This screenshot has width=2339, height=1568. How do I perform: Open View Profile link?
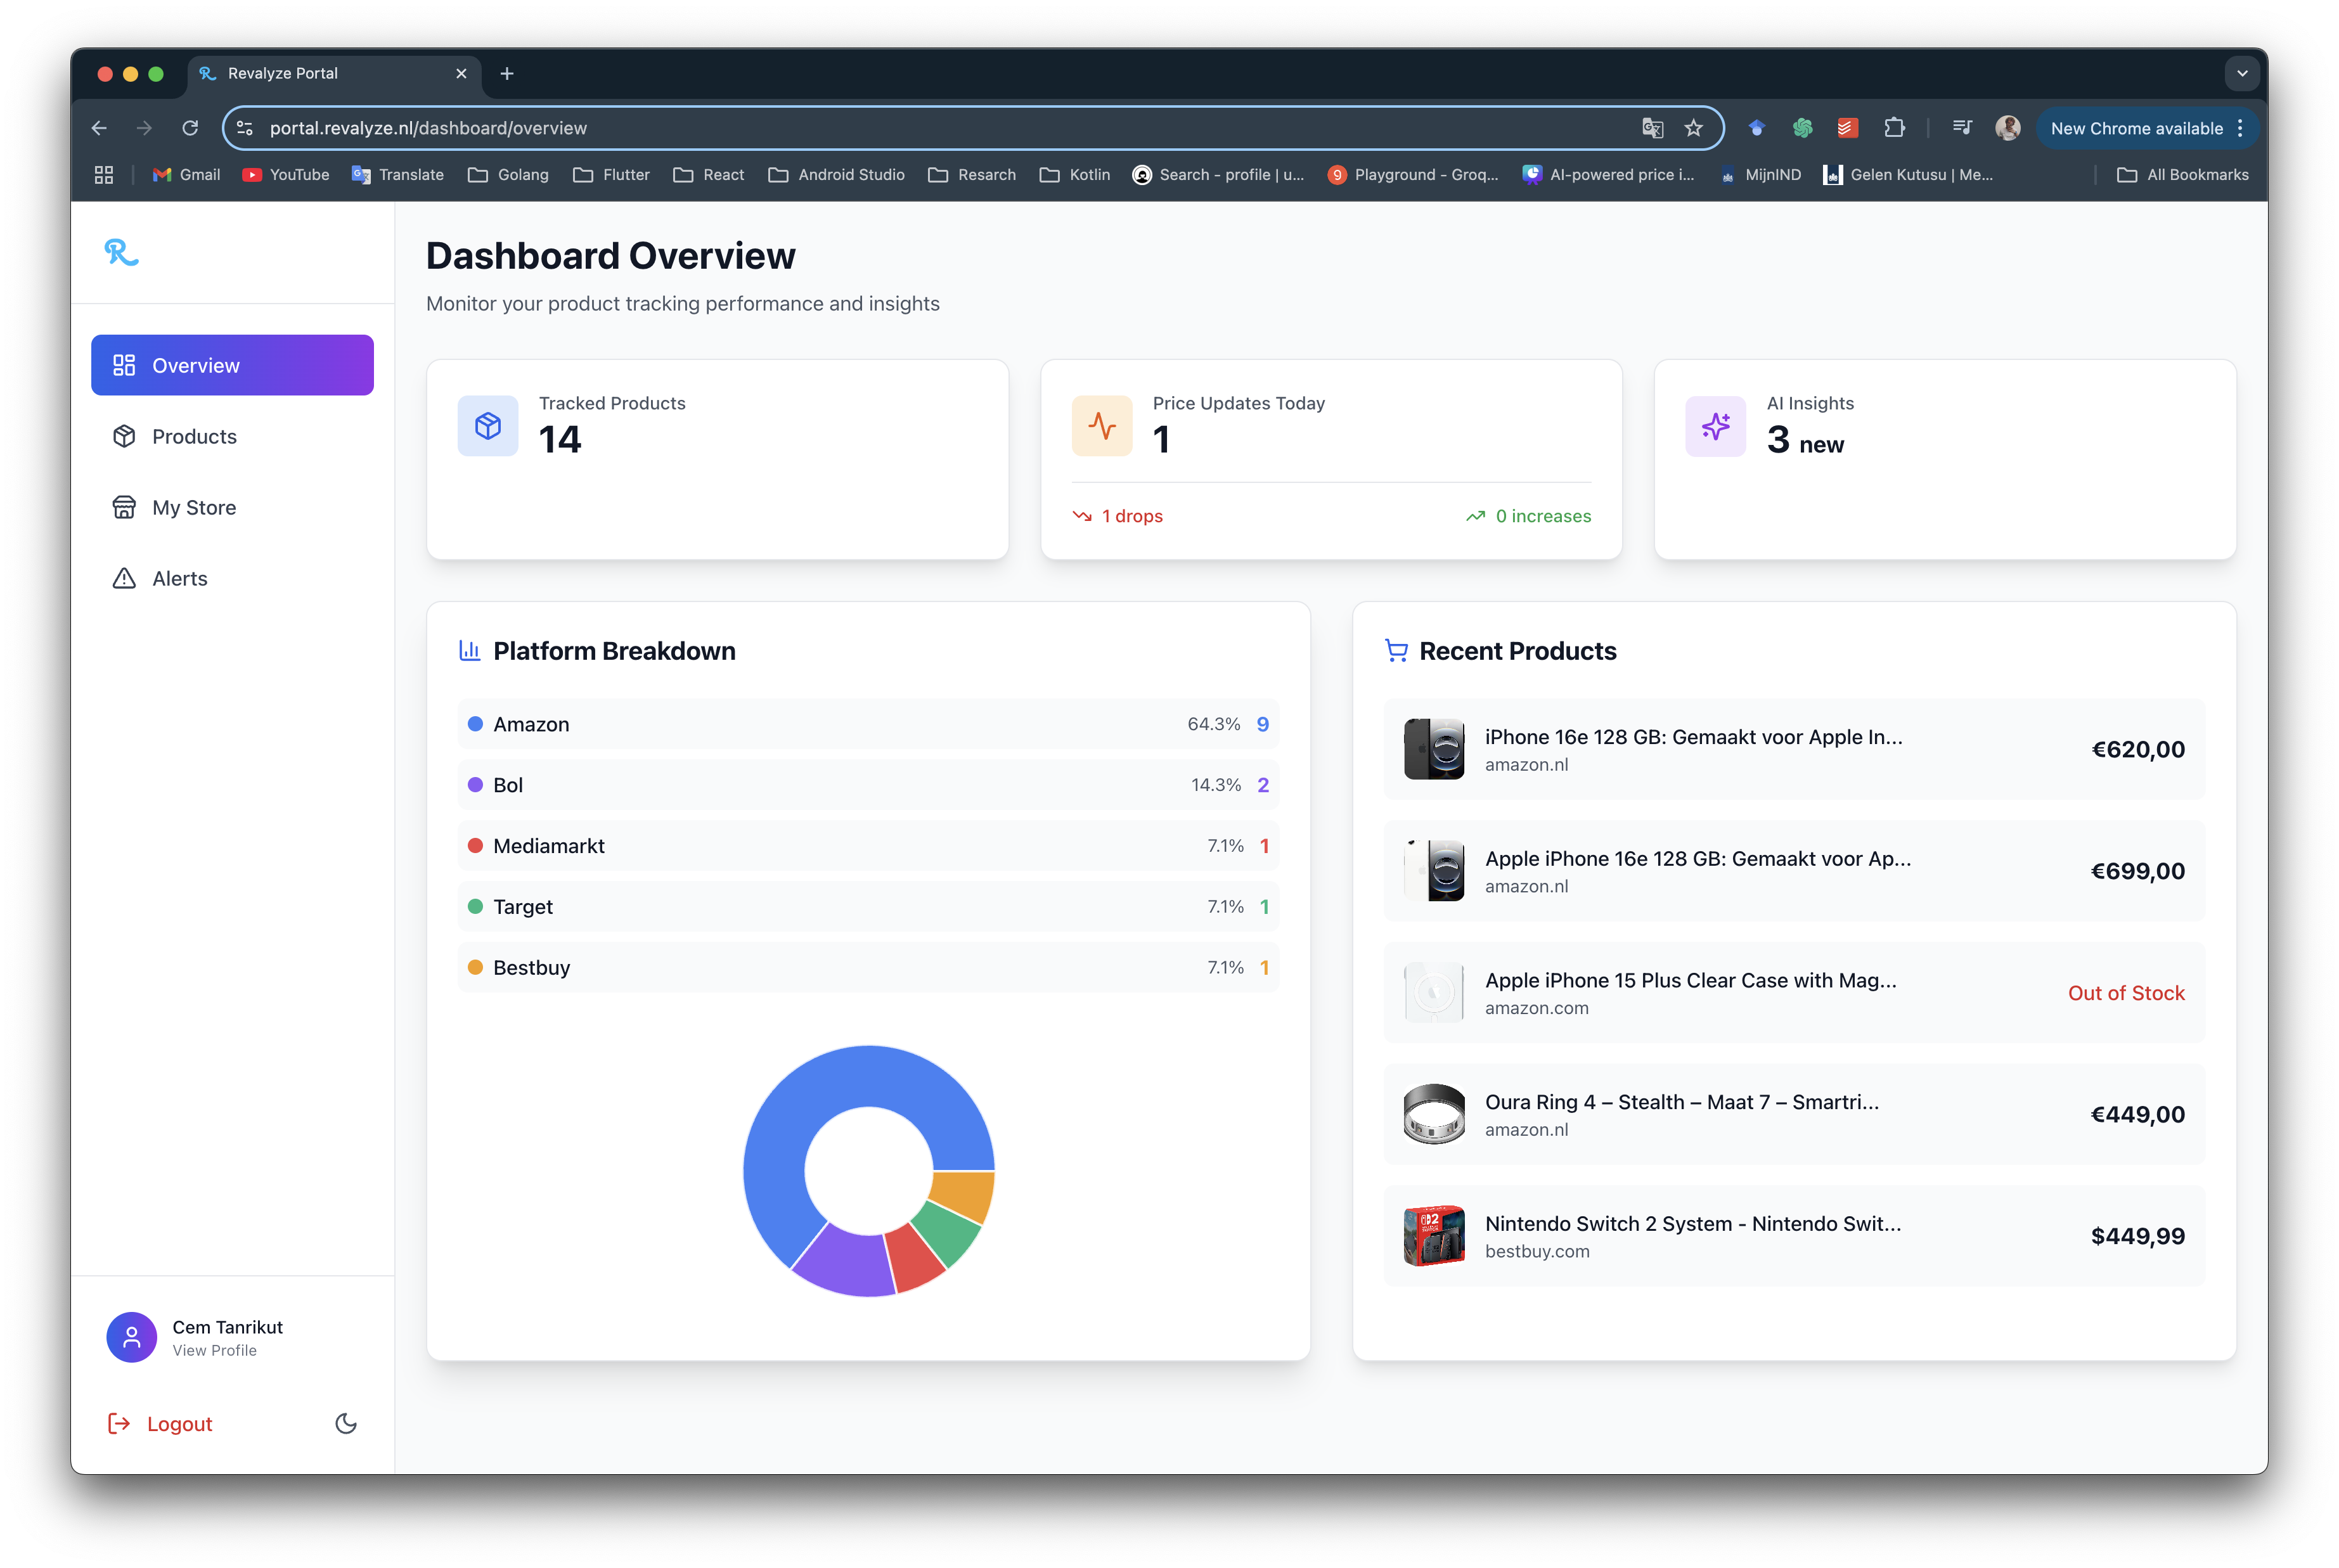pos(215,1350)
